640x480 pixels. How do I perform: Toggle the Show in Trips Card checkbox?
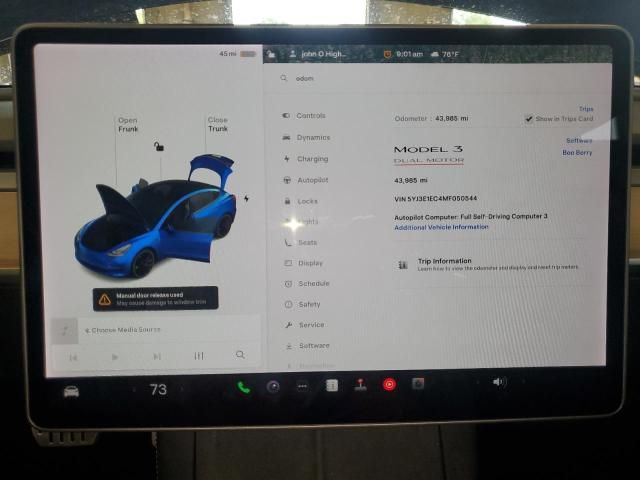[529, 119]
